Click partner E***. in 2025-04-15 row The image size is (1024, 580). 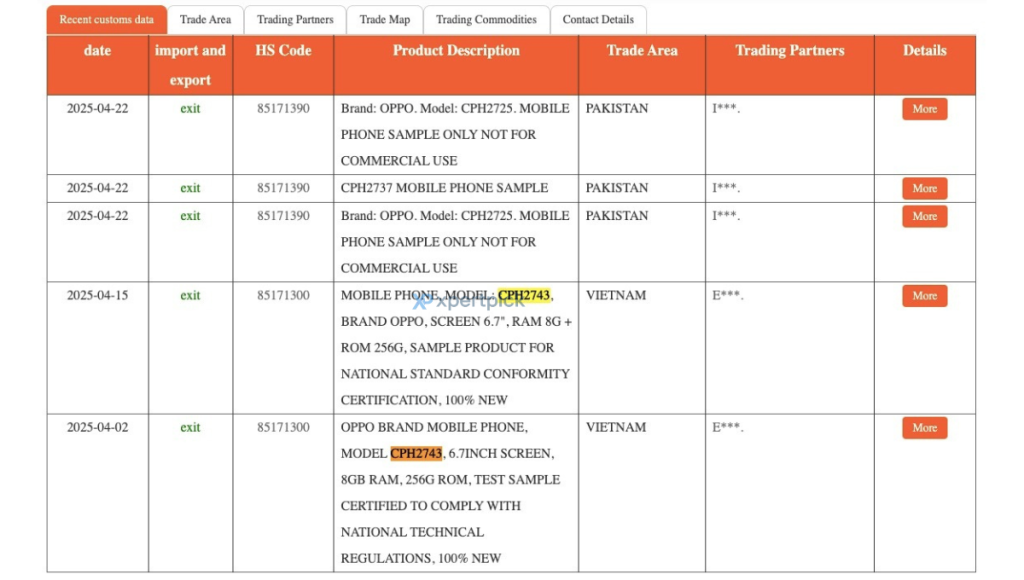tap(728, 295)
